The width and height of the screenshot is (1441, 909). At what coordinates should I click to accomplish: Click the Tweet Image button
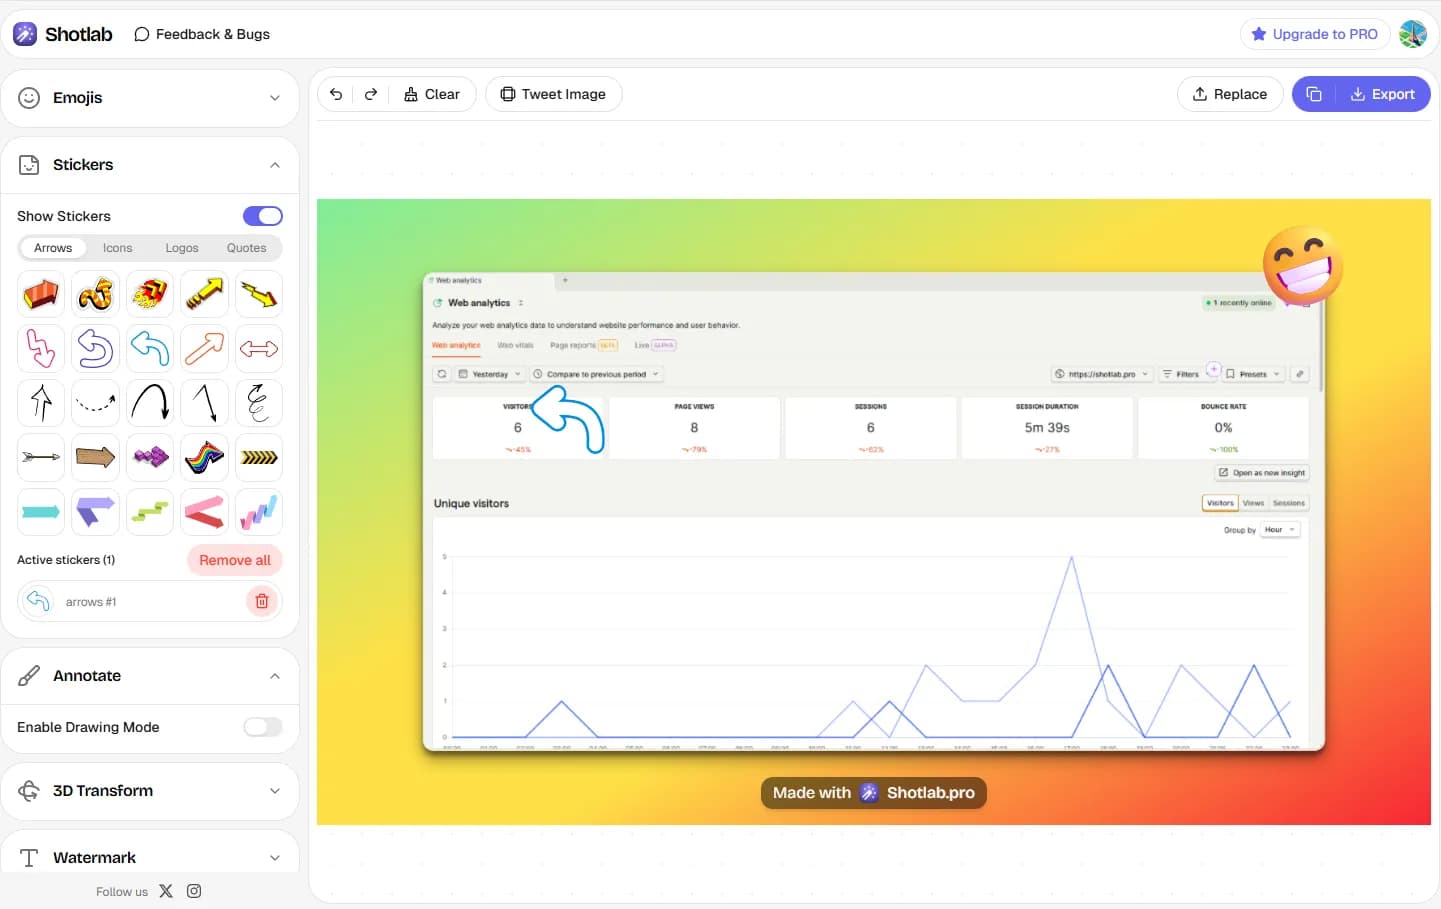pos(553,94)
